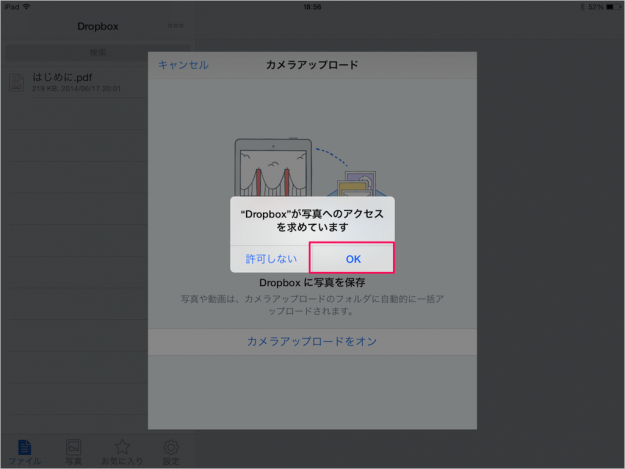Click the PDF file icon beside はじめに.pdf

[17, 82]
